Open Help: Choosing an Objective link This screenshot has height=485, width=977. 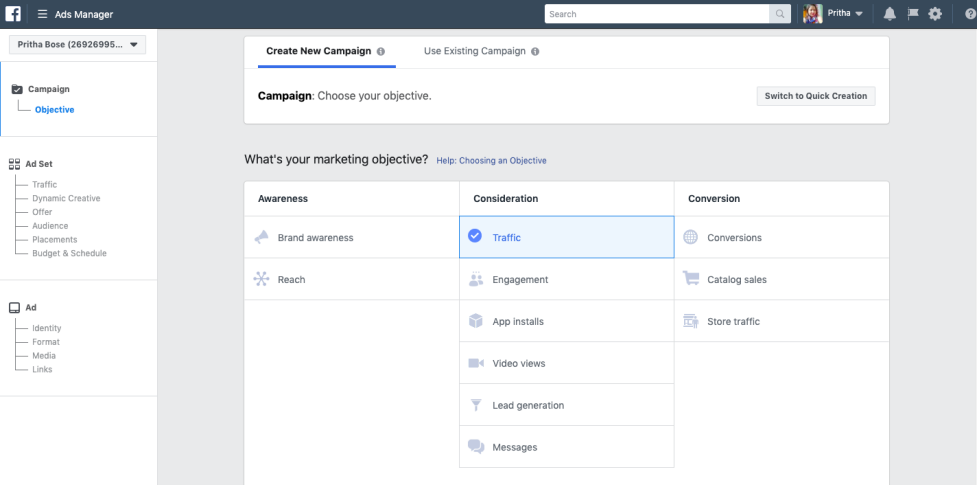pos(492,161)
